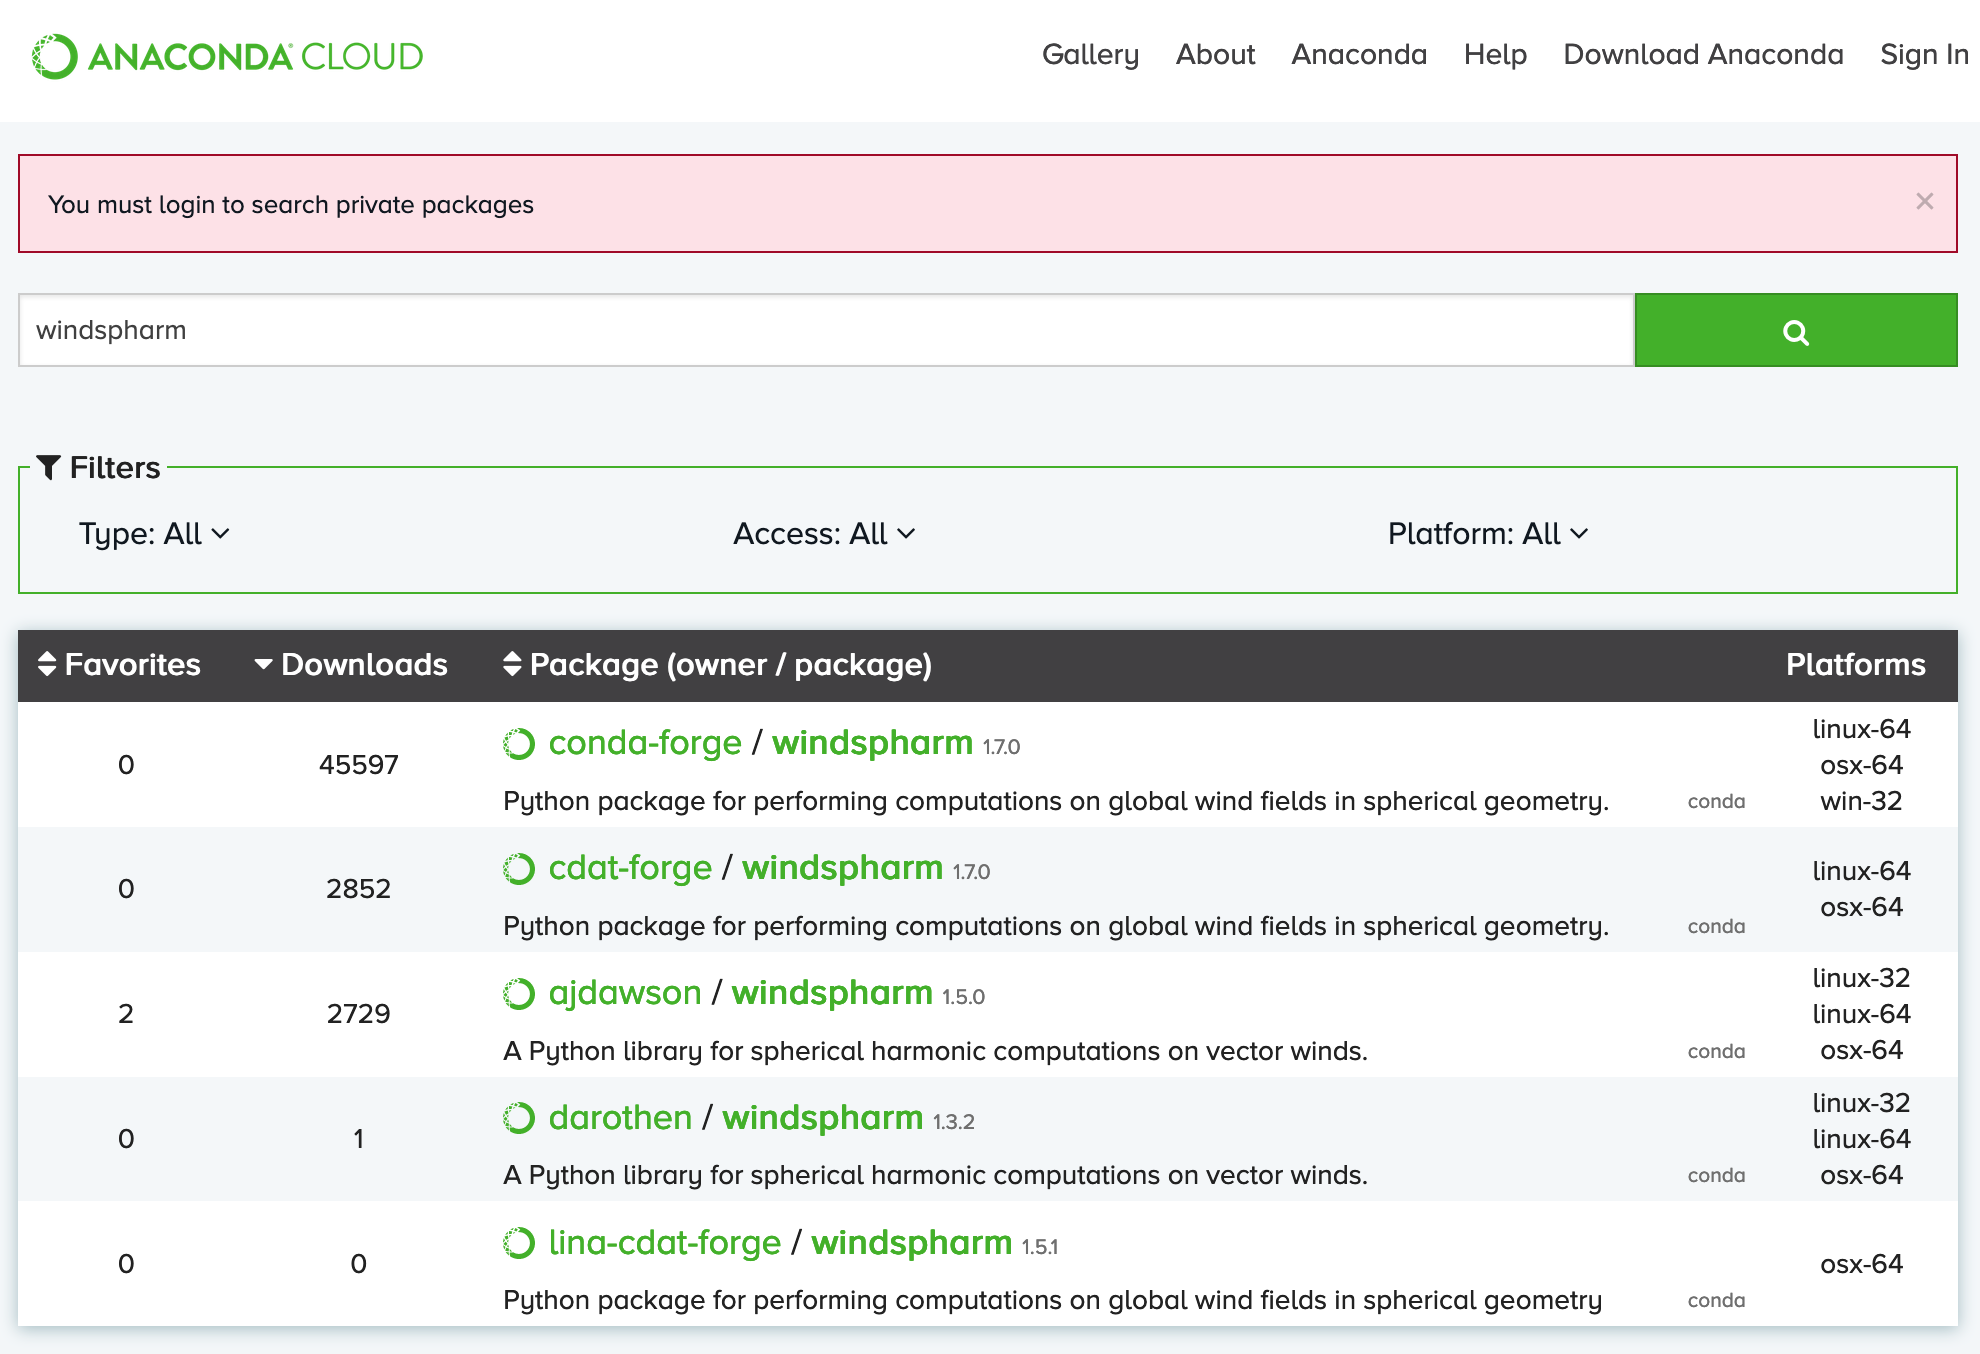This screenshot has height=1354, width=1980.
Task: Click the green magnifier search button
Action: (1796, 330)
